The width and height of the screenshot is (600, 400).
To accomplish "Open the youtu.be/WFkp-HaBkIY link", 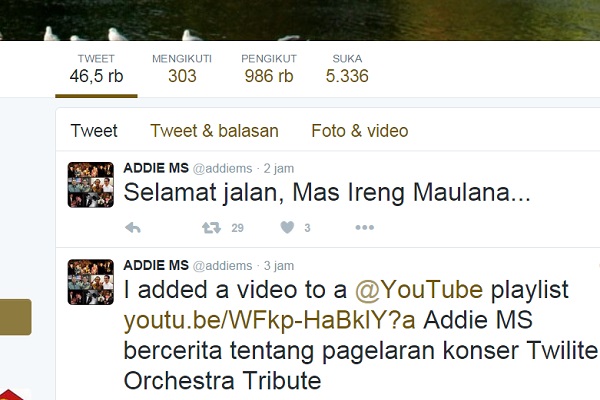I will point(269,320).
